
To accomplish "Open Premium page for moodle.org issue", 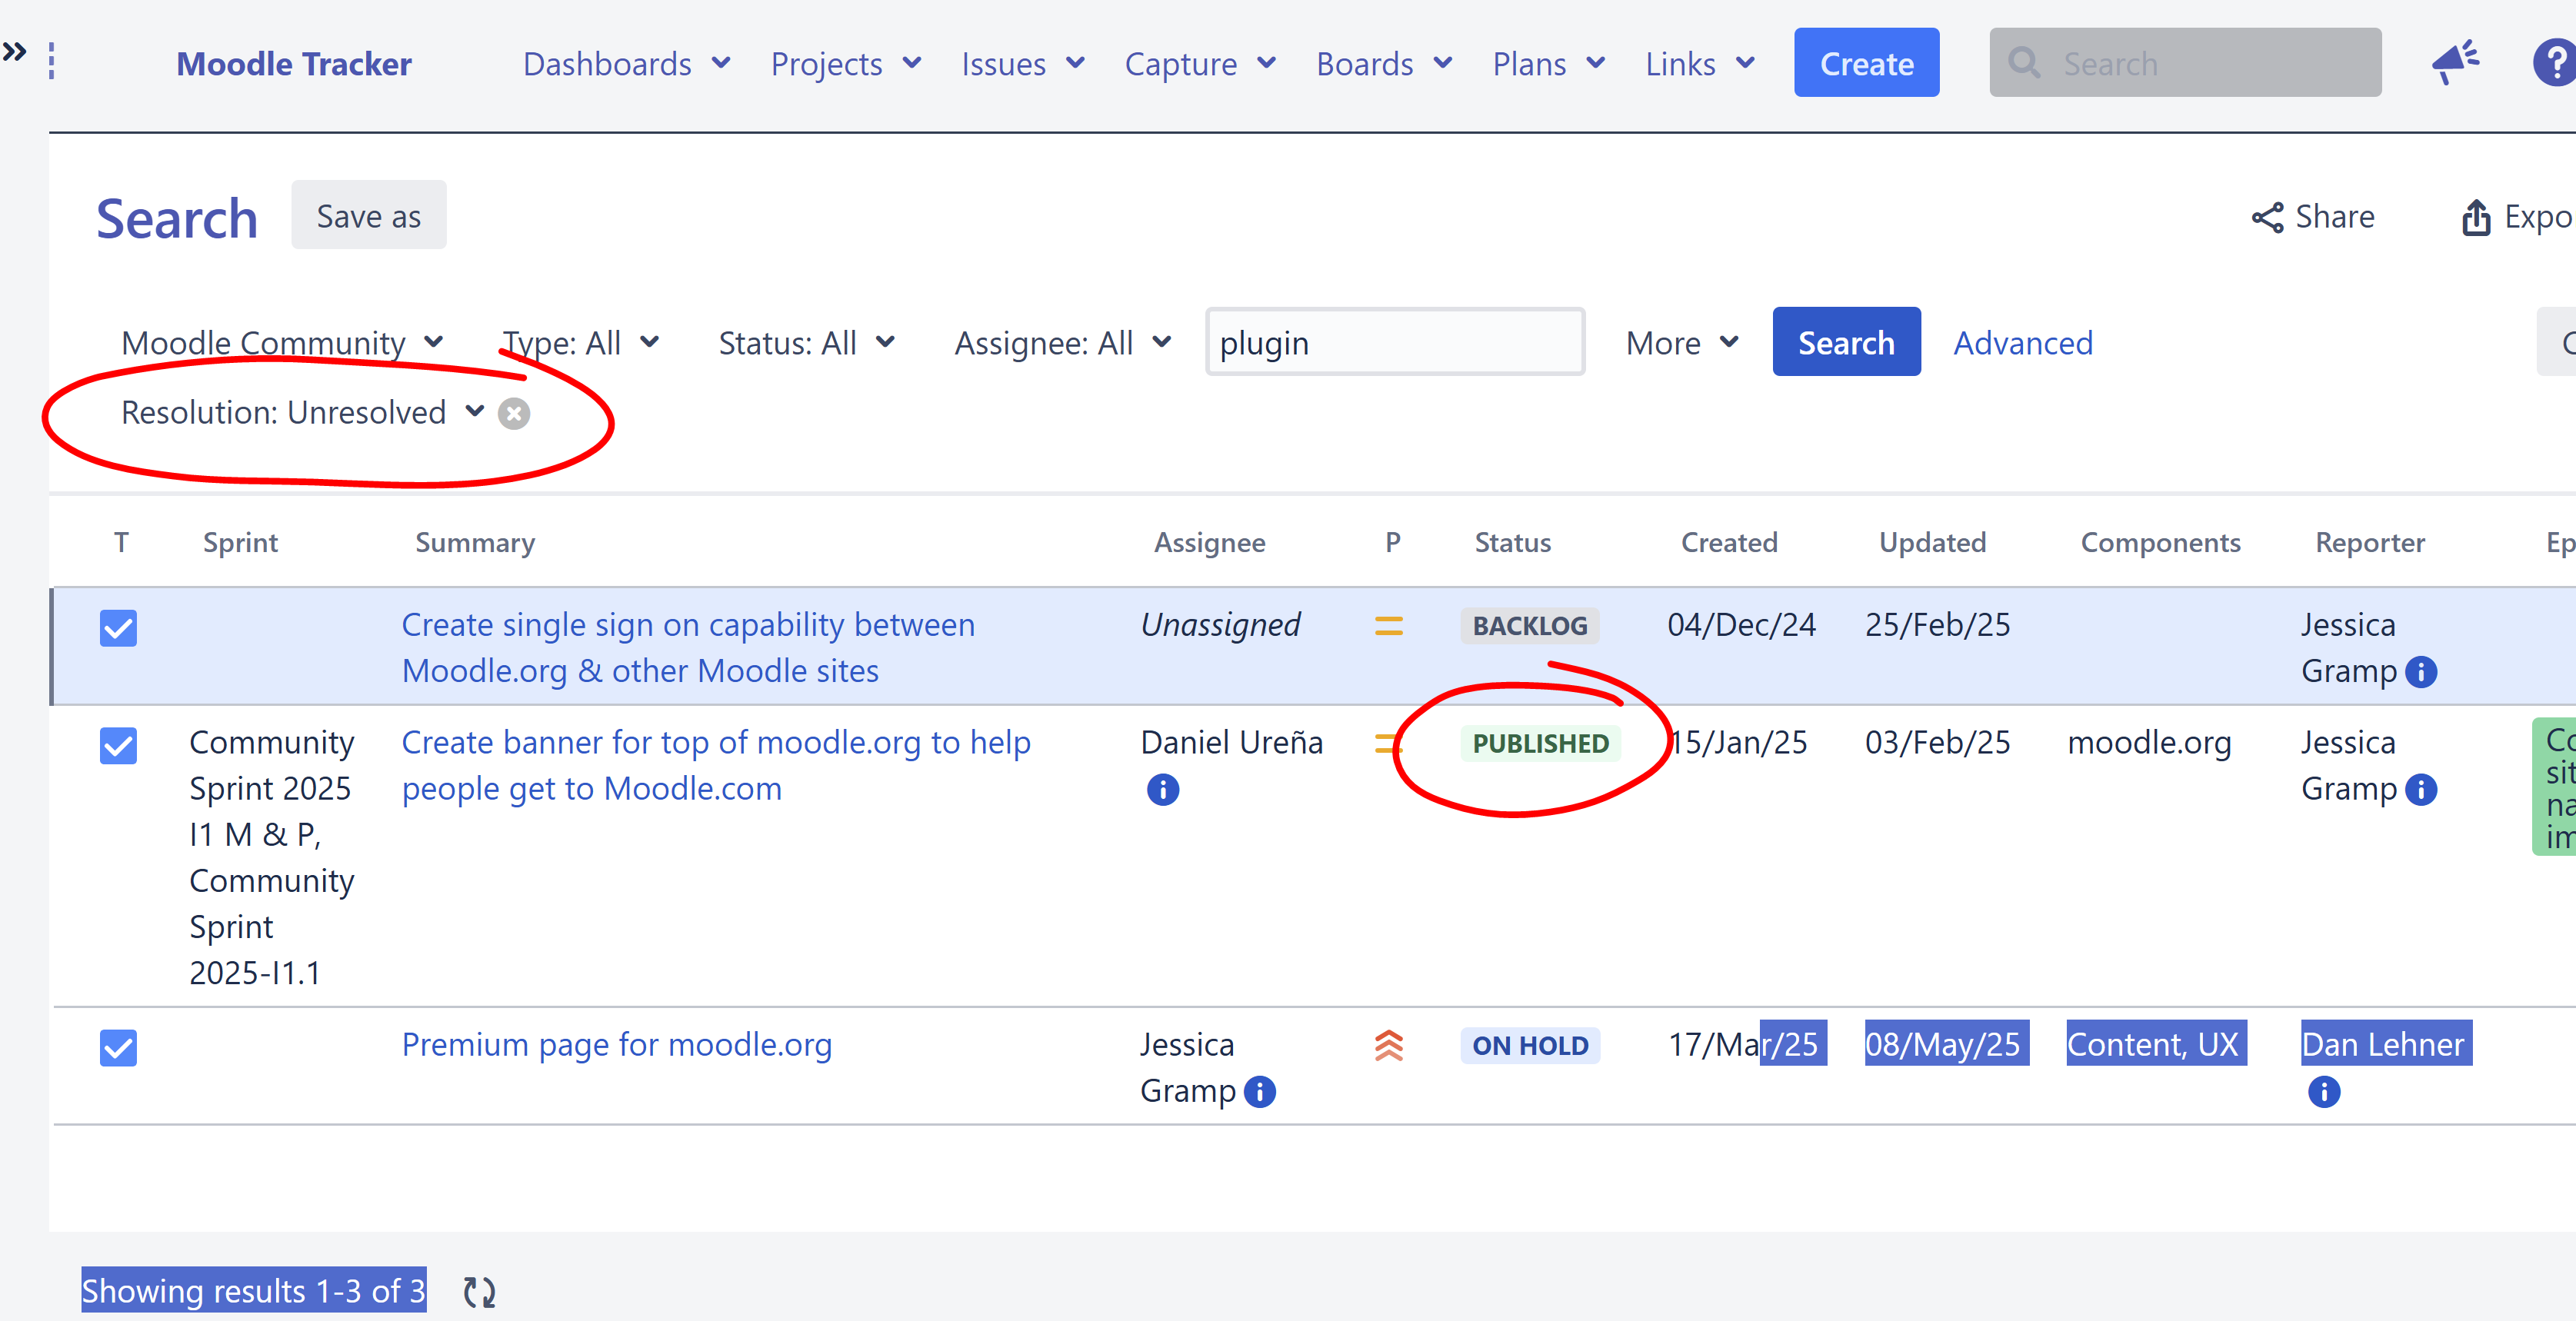I will [616, 1044].
